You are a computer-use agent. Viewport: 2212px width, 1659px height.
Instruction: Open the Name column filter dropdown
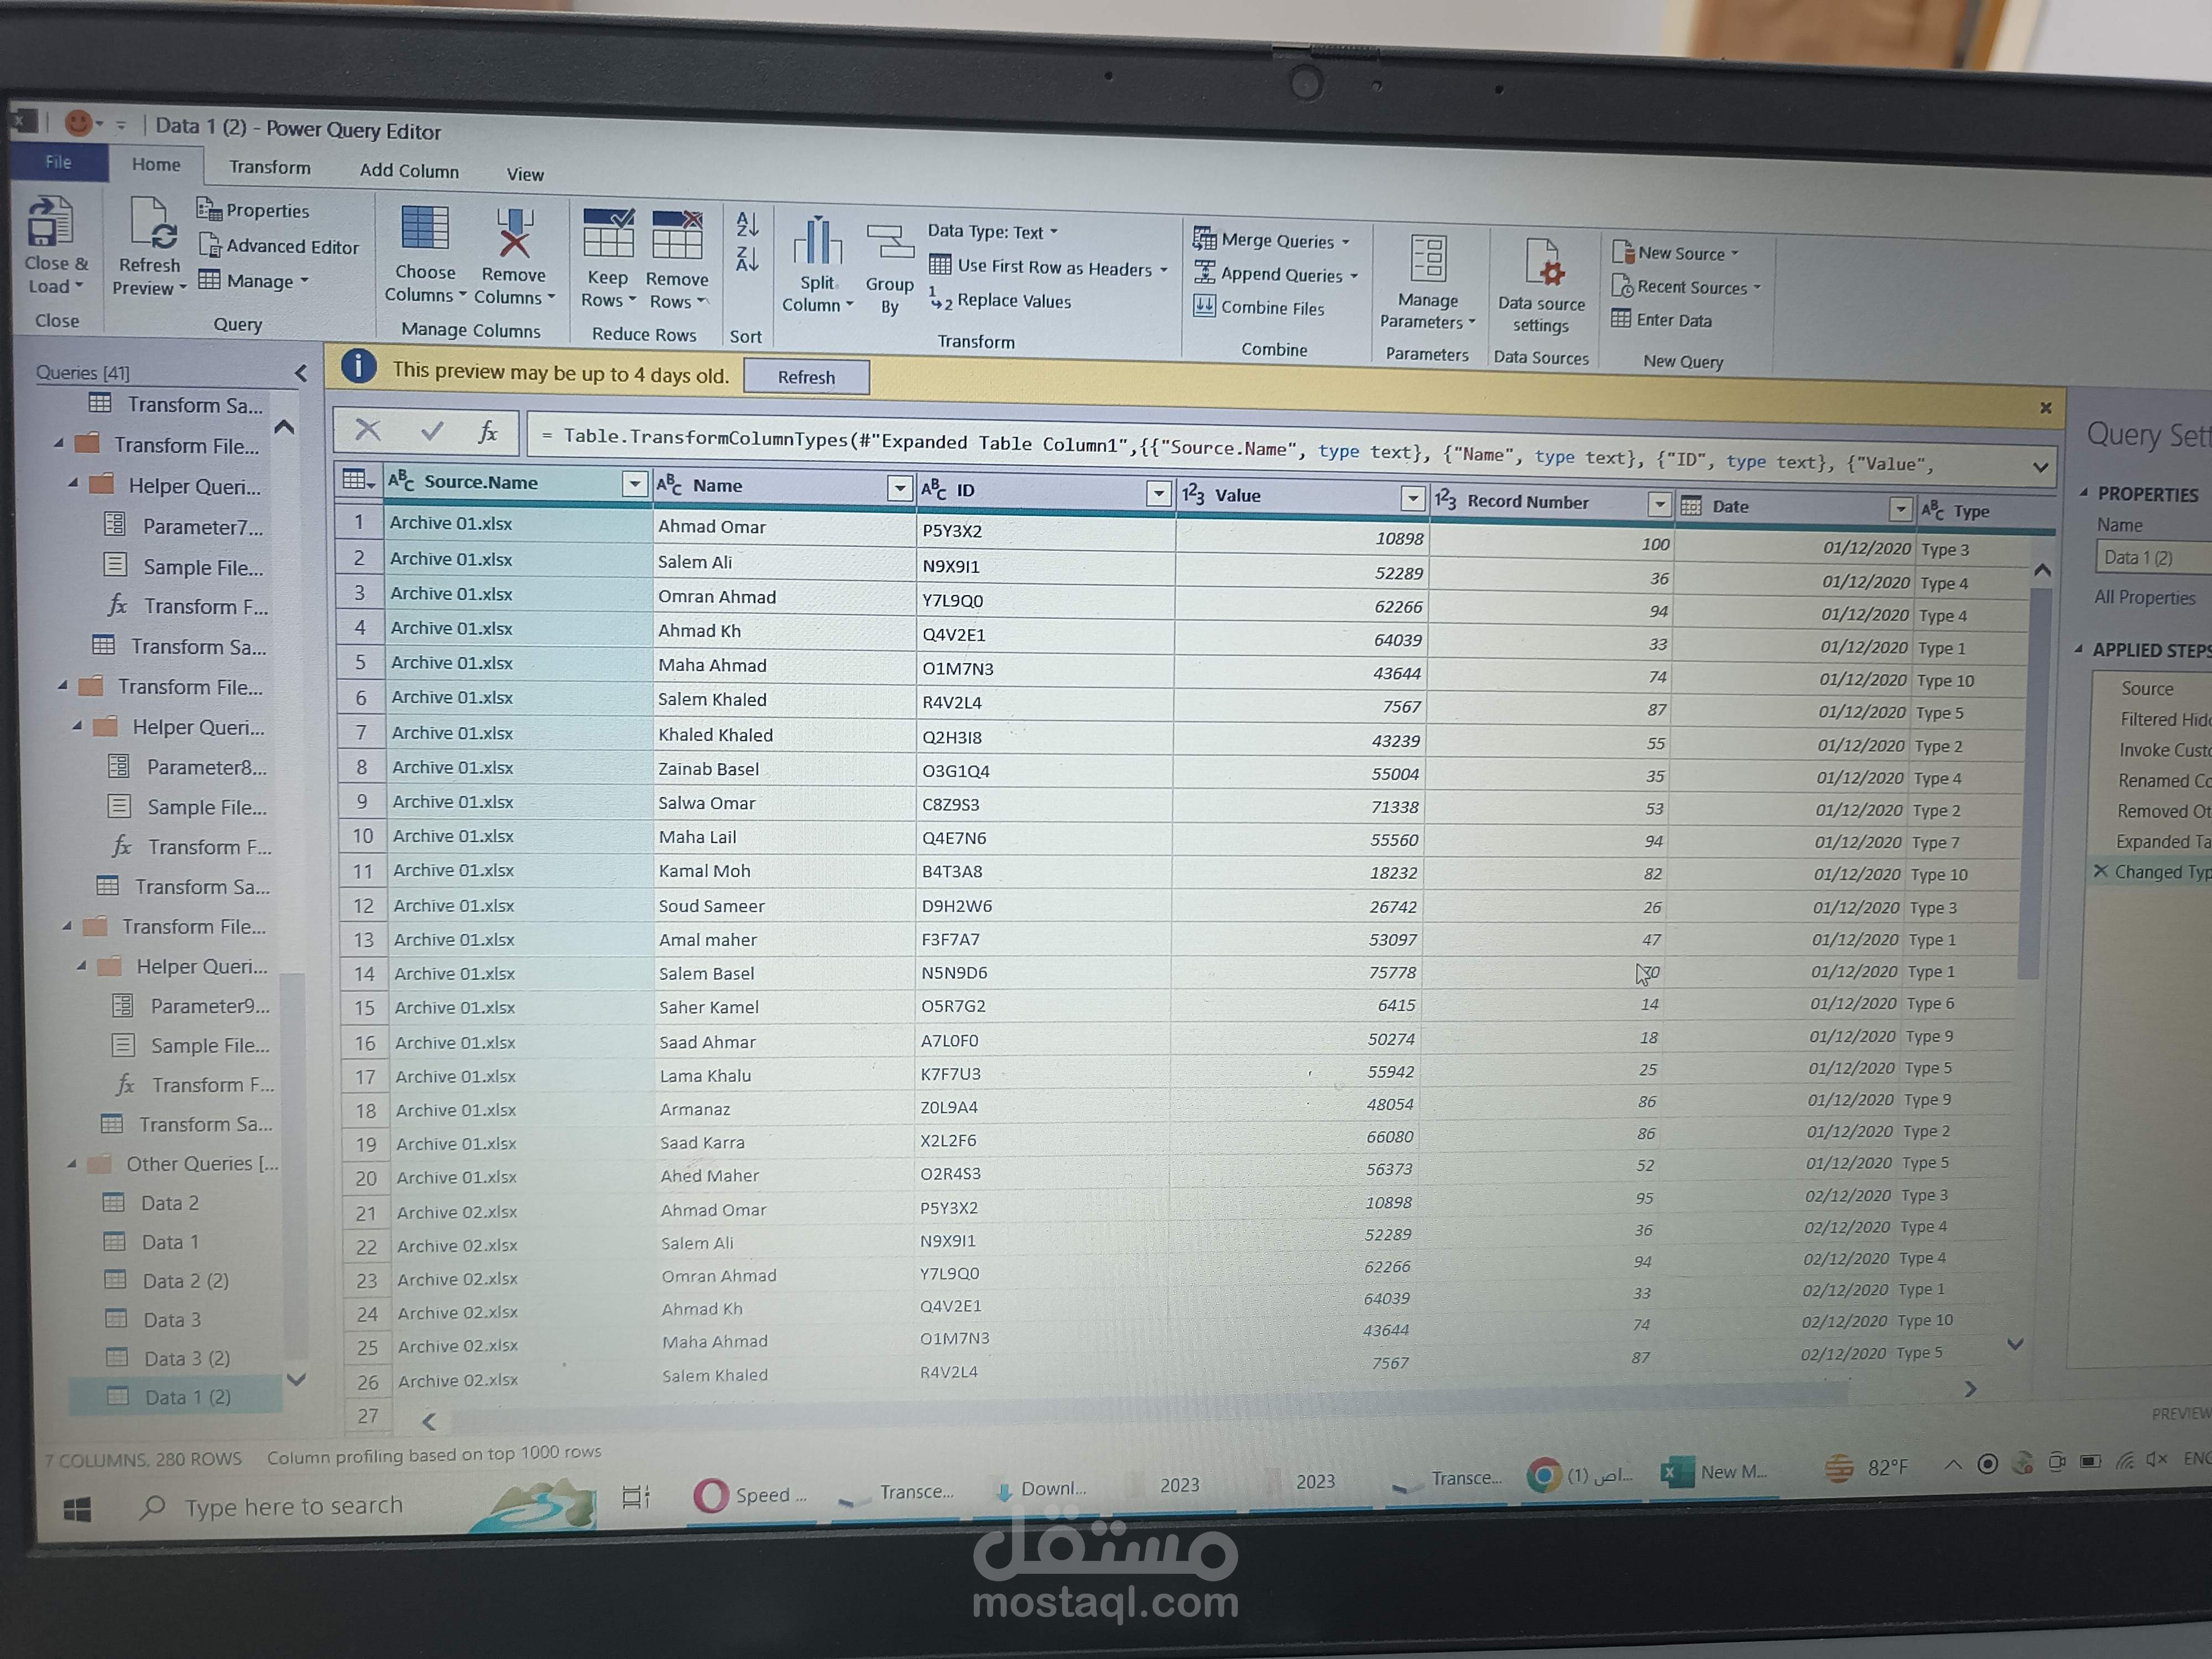[x=899, y=488]
